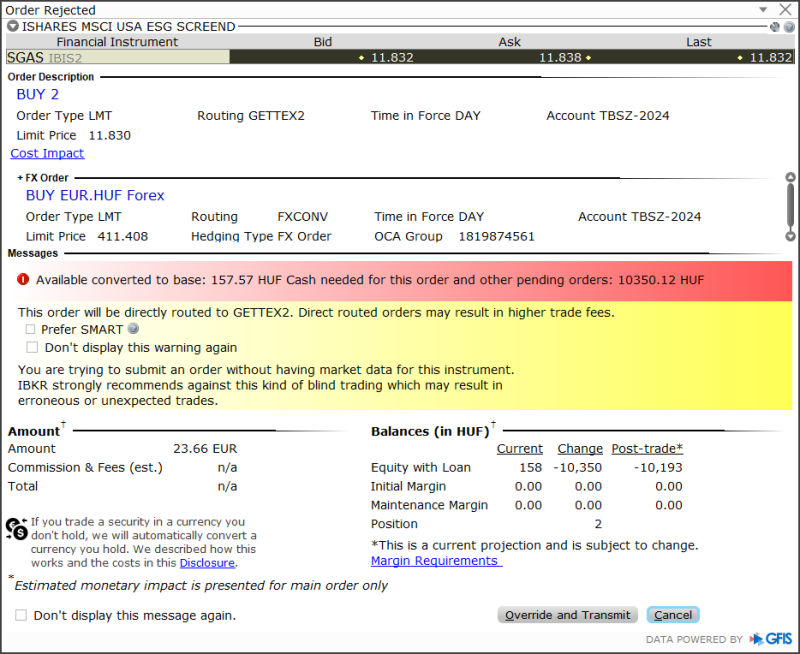The height and width of the screenshot is (654, 800).
Task: Click the help icon in the instrument header
Action: point(789,27)
